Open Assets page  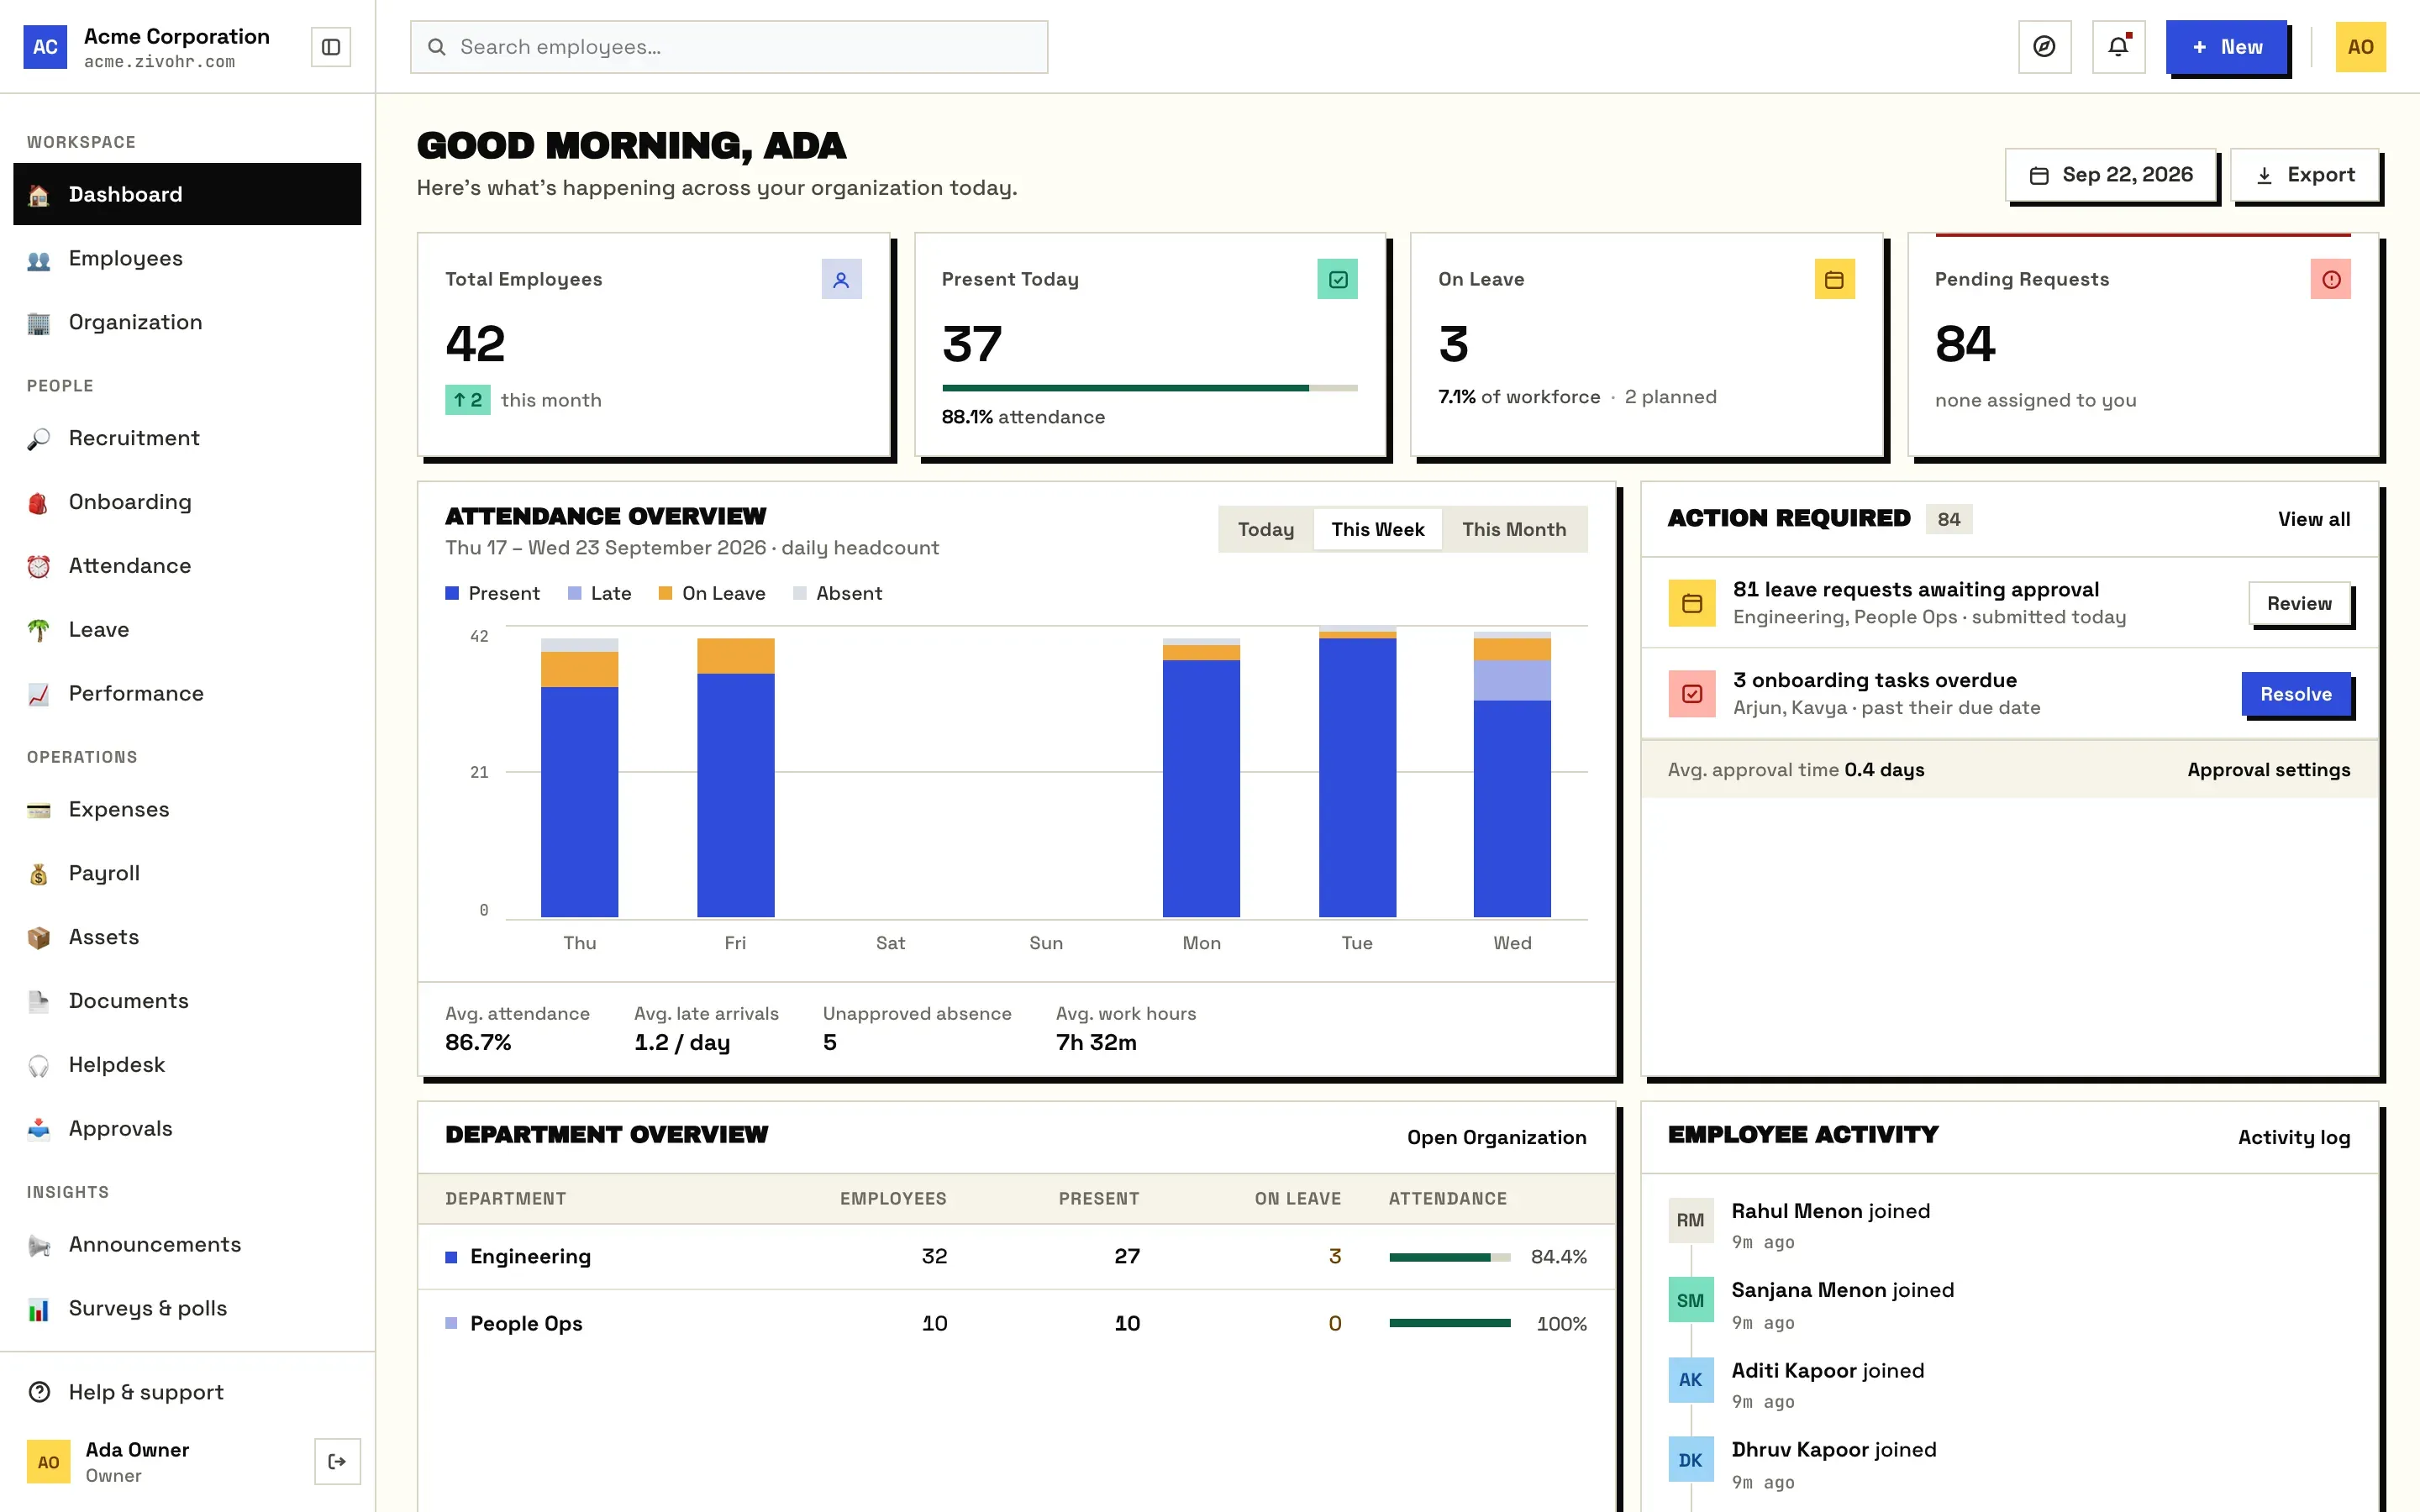point(187,937)
